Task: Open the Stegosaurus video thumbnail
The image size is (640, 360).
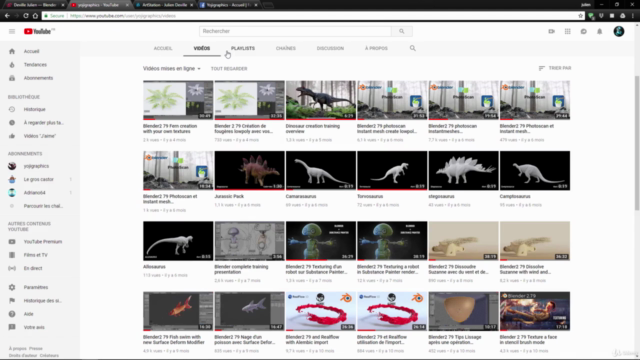Action: 463,171
